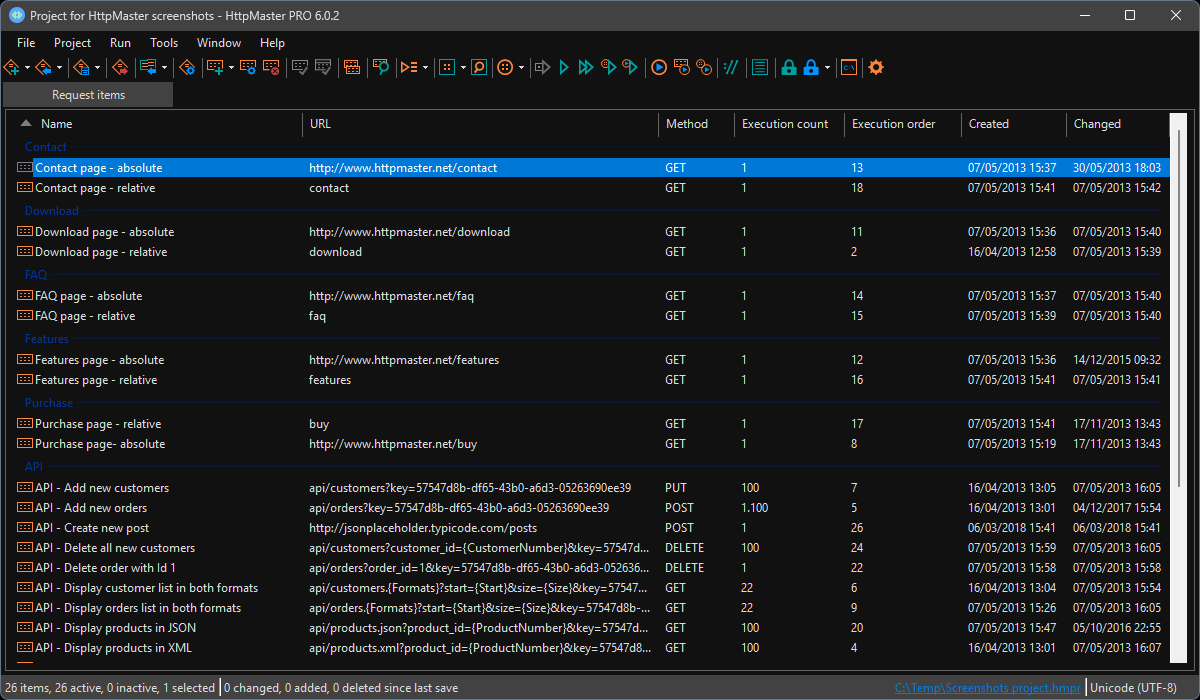Click the 'http://www.httpmaster.net/features' URL cell
Viewport: 1200px width, 700px height.
coord(404,360)
